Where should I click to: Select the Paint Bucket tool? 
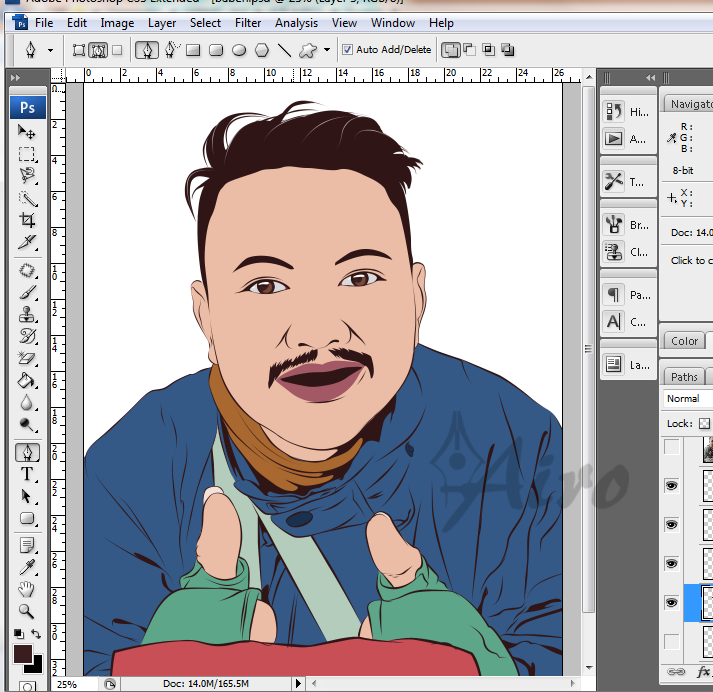click(x=27, y=381)
